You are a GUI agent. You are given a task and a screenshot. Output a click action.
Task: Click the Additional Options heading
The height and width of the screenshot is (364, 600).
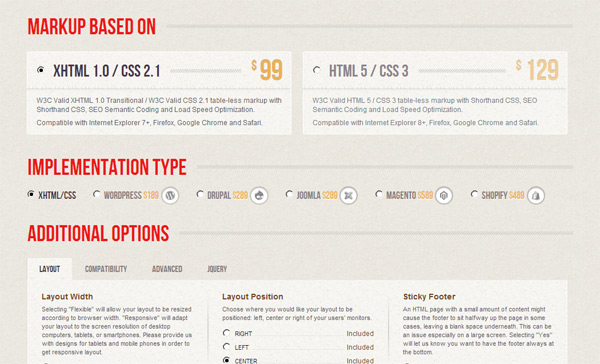98,233
